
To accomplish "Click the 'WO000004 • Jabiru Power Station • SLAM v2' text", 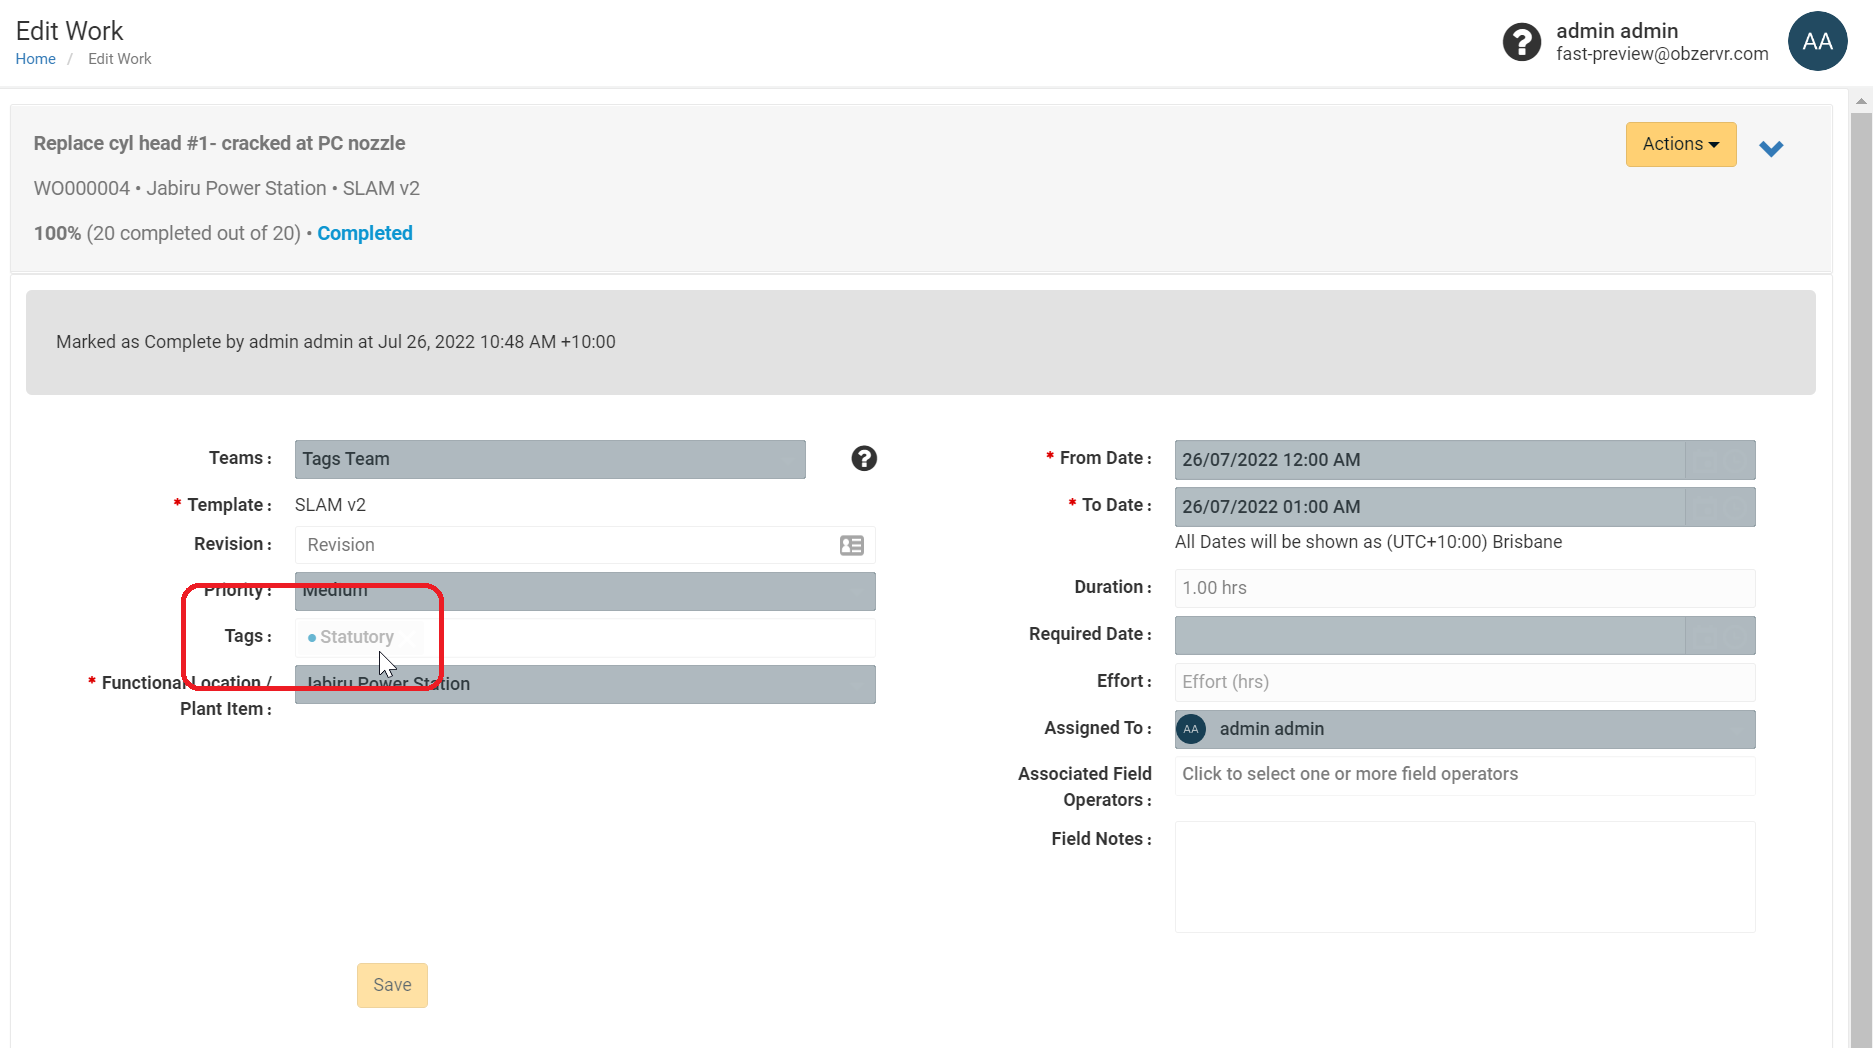I will click(227, 188).
